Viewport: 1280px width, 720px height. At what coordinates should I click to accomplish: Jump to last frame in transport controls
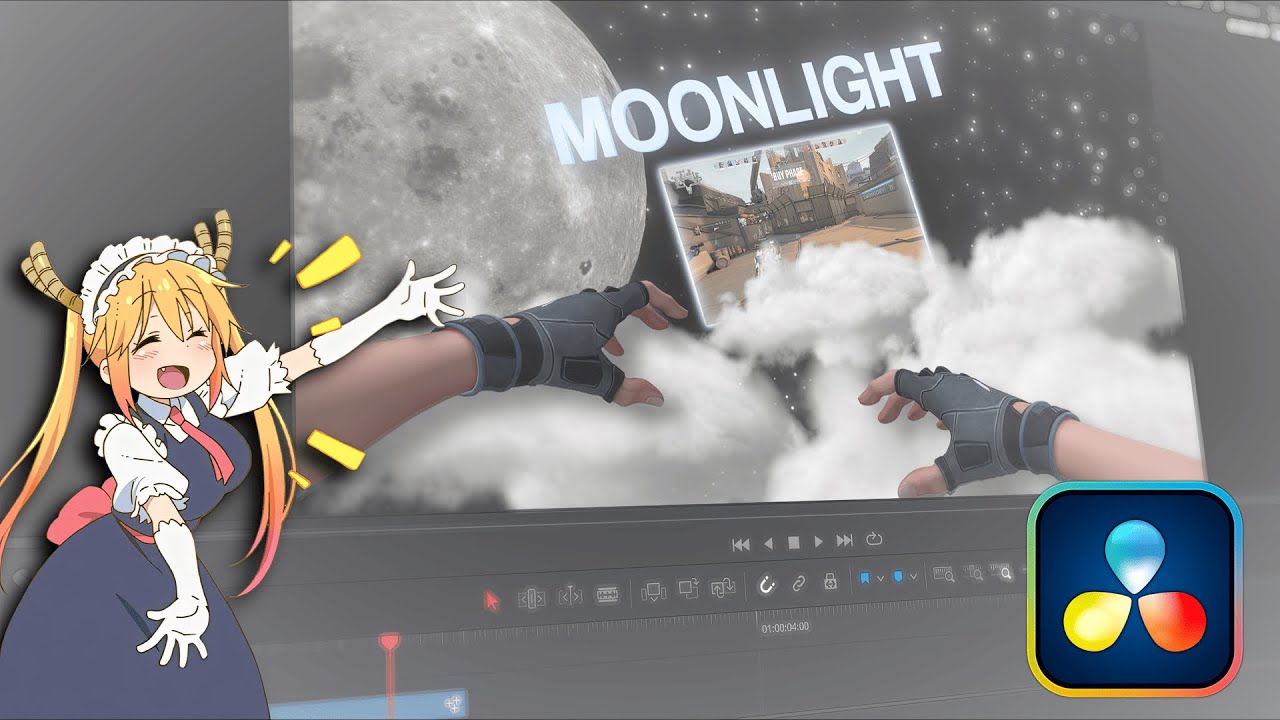(845, 540)
